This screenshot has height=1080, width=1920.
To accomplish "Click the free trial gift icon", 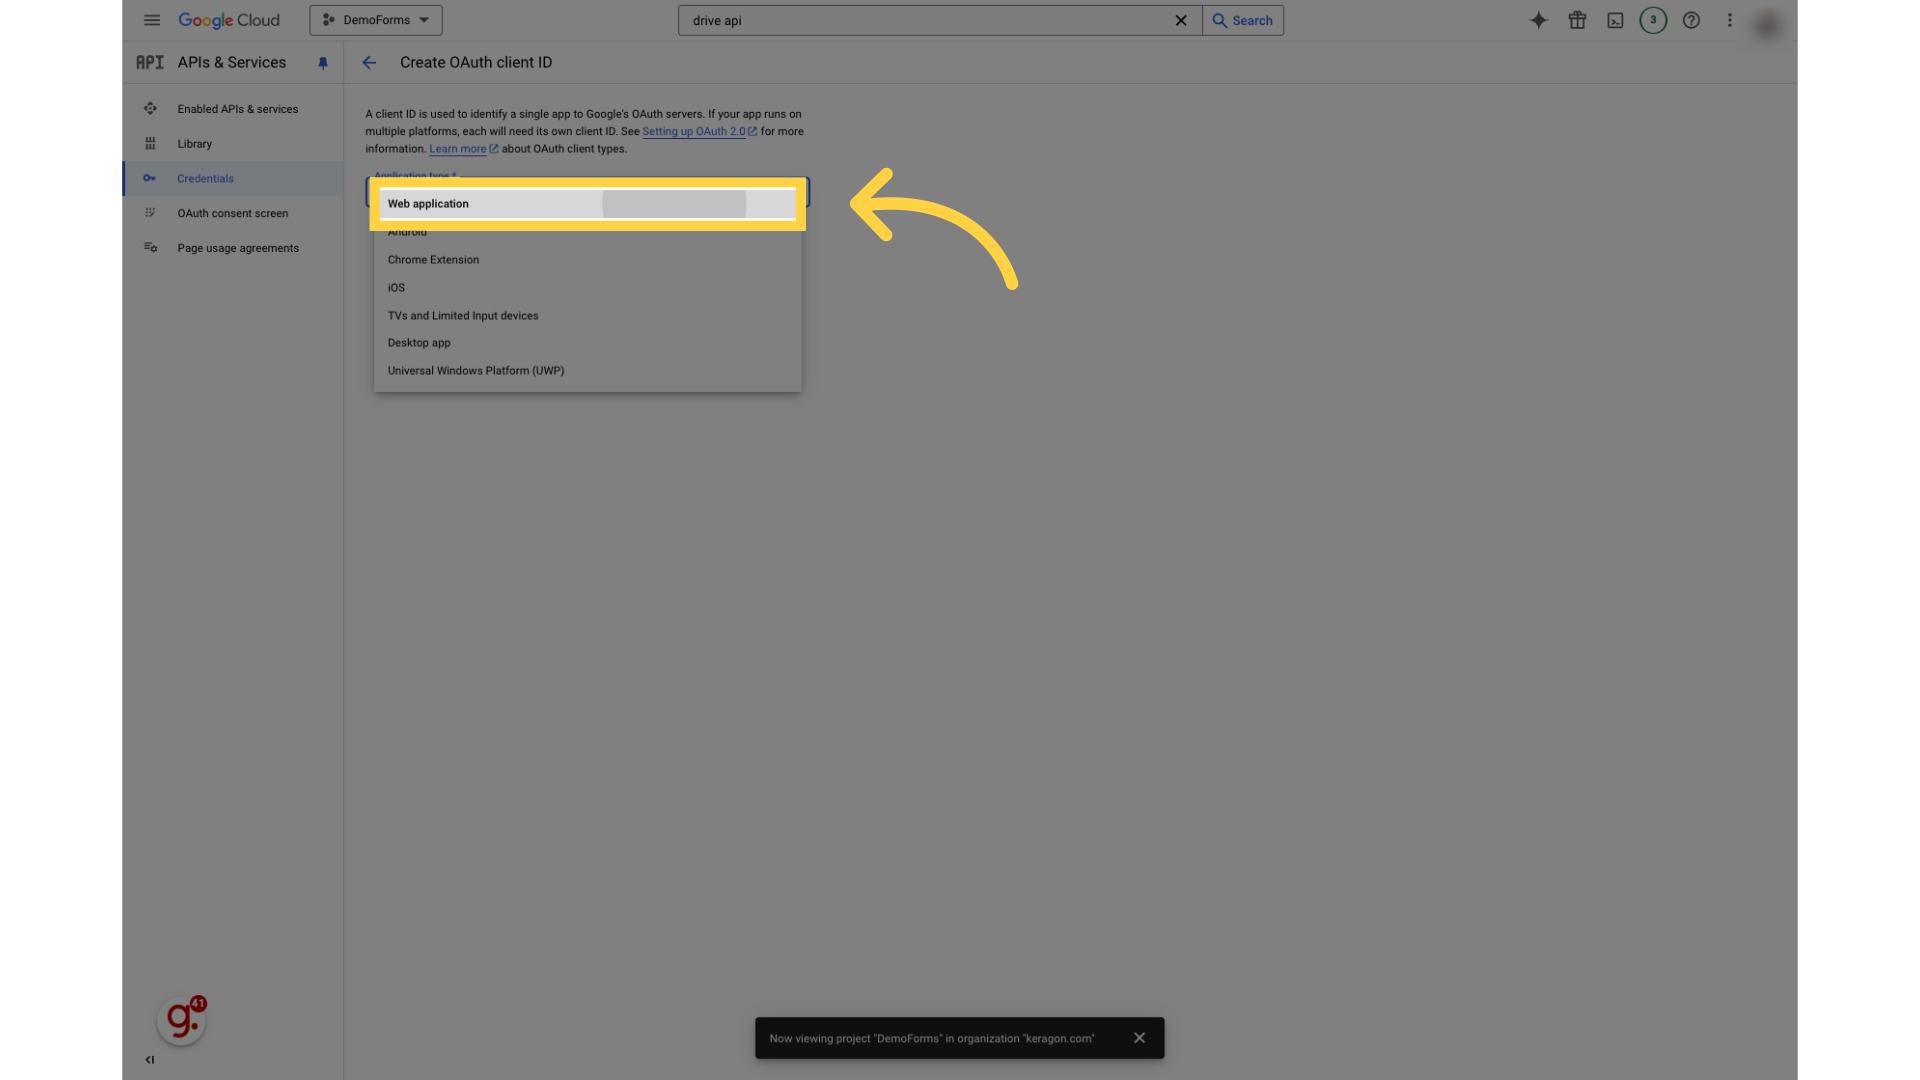I will pyautogui.click(x=1577, y=20).
